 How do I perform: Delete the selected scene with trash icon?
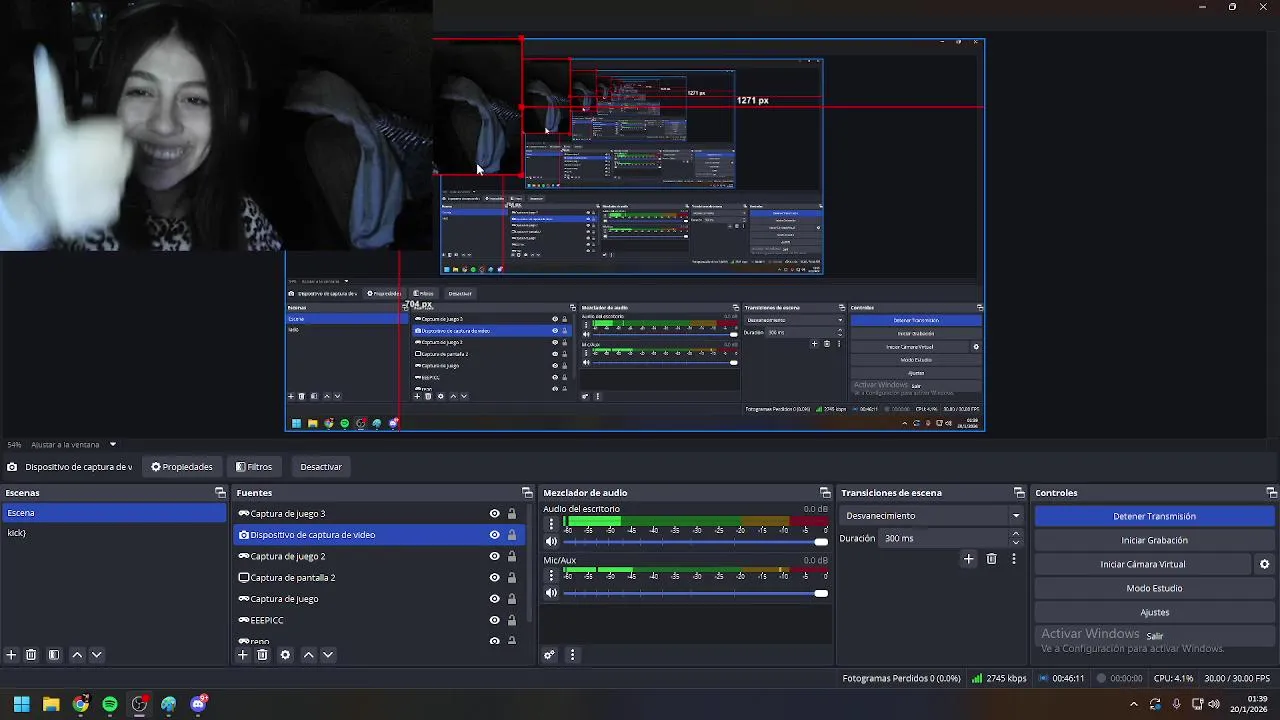31,655
